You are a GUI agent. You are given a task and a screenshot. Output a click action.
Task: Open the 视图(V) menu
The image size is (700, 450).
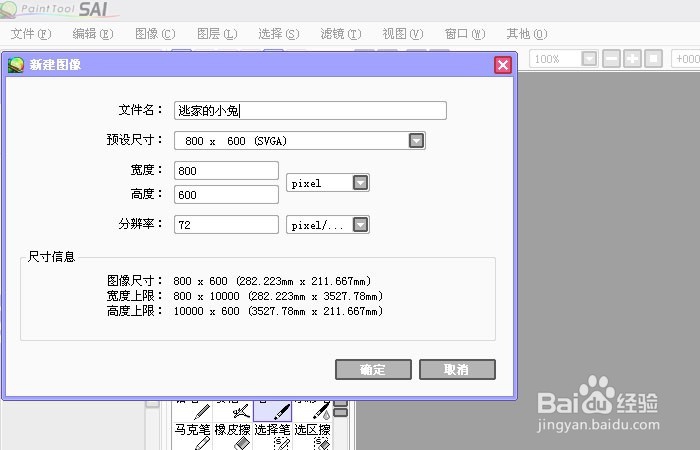pos(403,34)
